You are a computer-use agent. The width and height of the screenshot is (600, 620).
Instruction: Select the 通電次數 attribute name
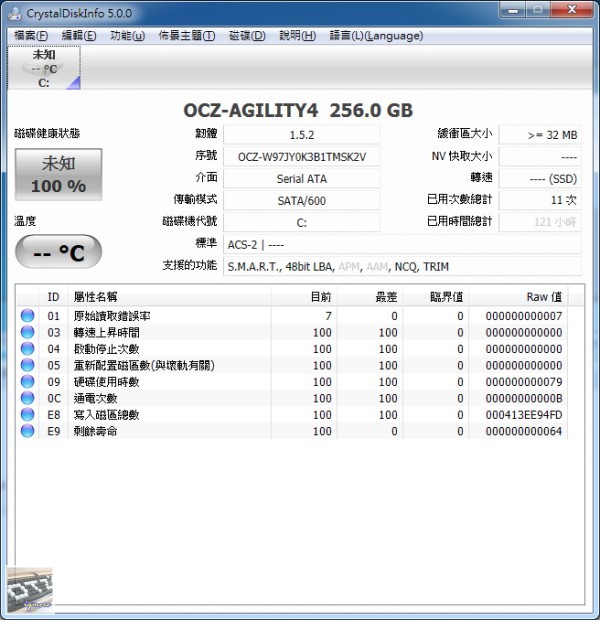[x=95, y=398]
